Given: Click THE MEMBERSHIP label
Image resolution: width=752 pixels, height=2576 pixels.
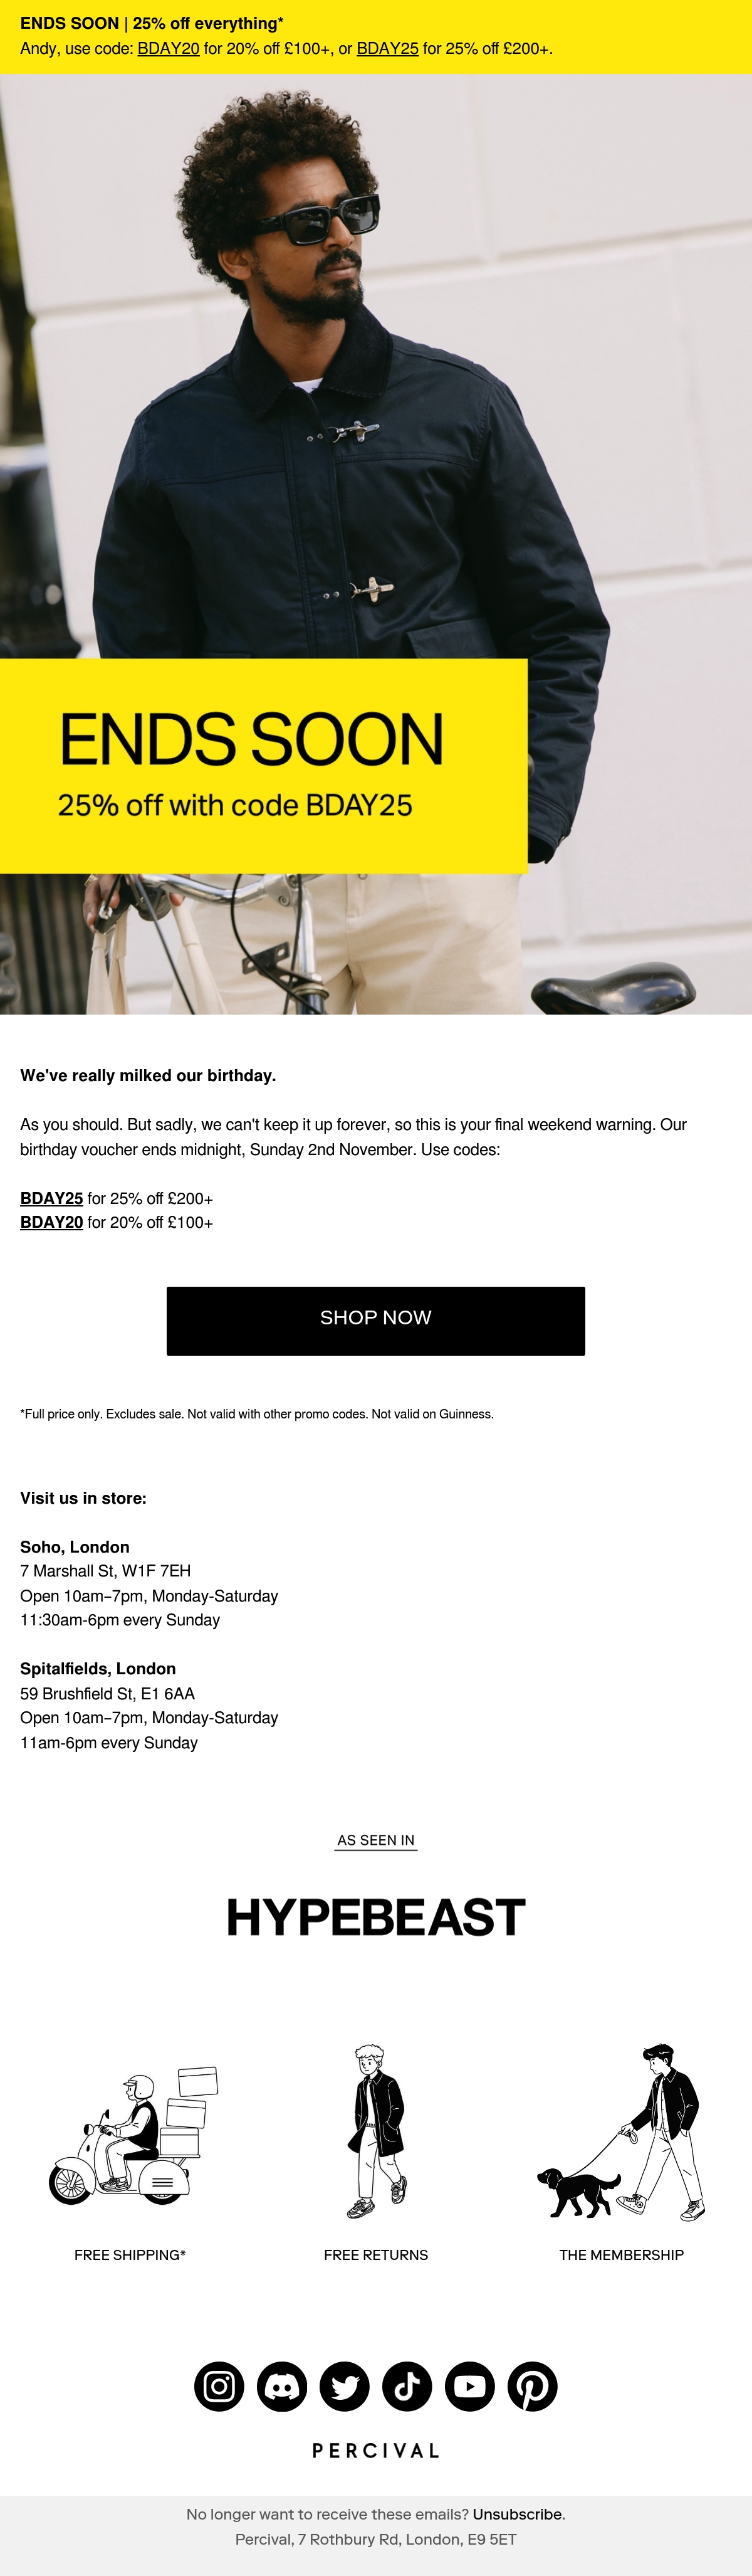Looking at the screenshot, I should click(x=621, y=2254).
